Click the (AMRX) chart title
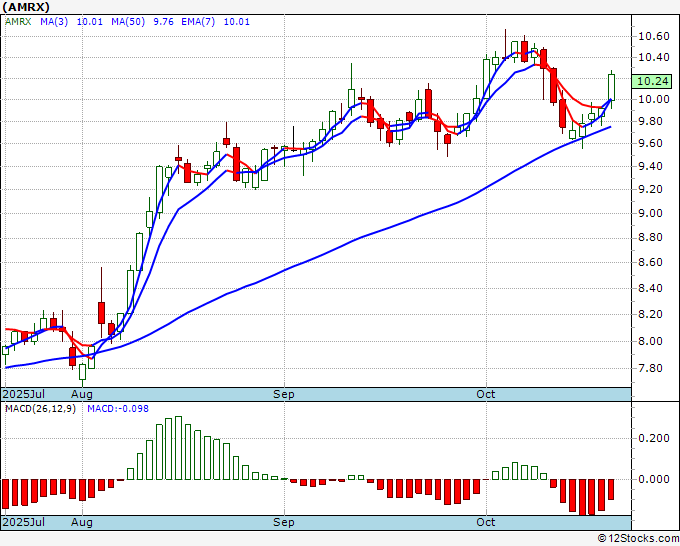The width and height of the screenshot is (680, 546). point(26,7)
